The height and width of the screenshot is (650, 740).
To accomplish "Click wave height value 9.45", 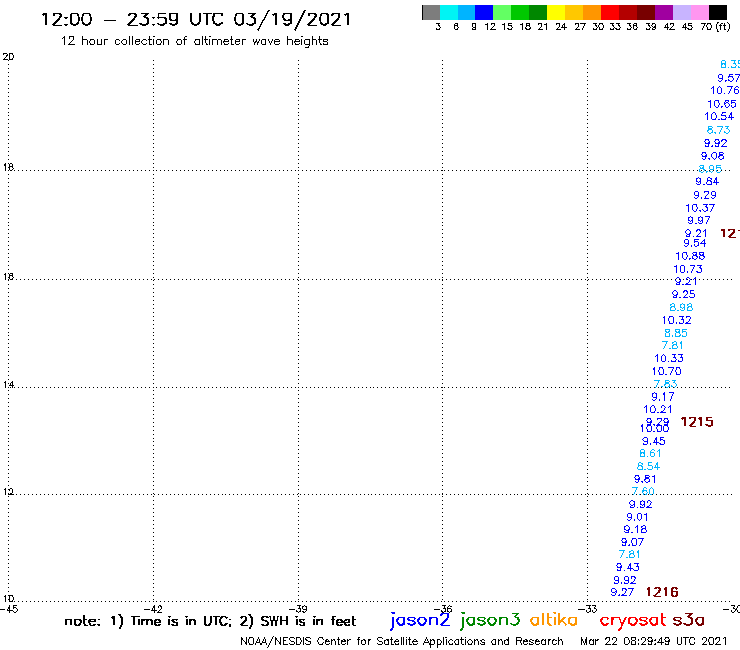I will point(654,441).
